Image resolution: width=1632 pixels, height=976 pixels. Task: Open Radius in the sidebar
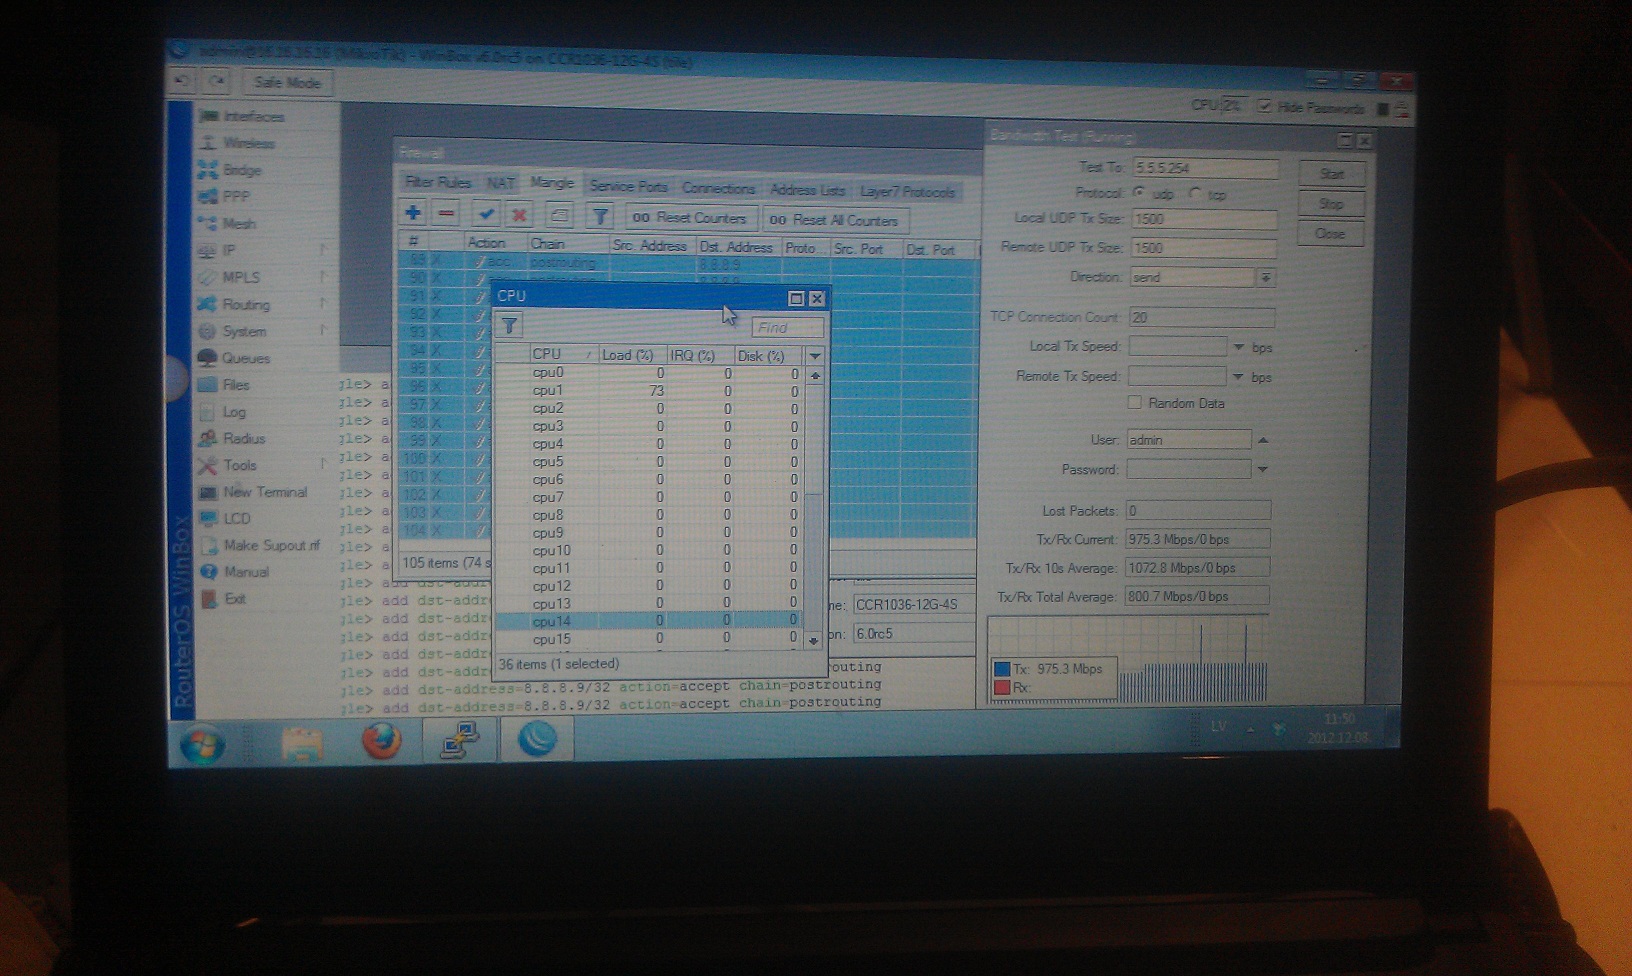tap(233, 438)
